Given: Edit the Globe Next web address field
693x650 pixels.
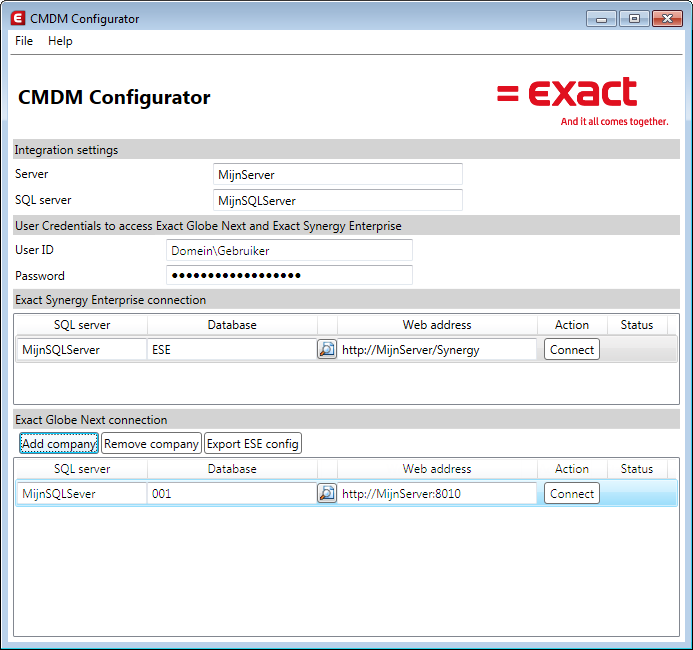Looking at the screenshot, I should [437, 494].
